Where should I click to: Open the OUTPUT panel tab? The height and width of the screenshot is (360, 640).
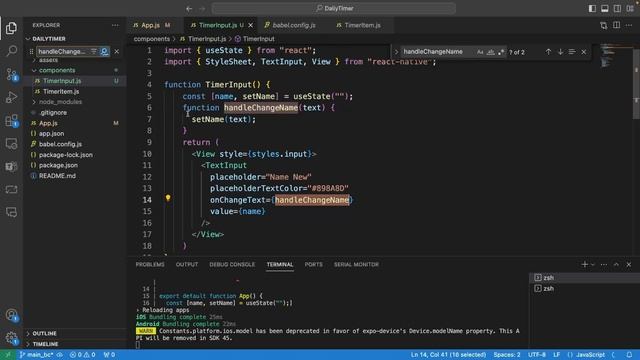pos(187,264)
